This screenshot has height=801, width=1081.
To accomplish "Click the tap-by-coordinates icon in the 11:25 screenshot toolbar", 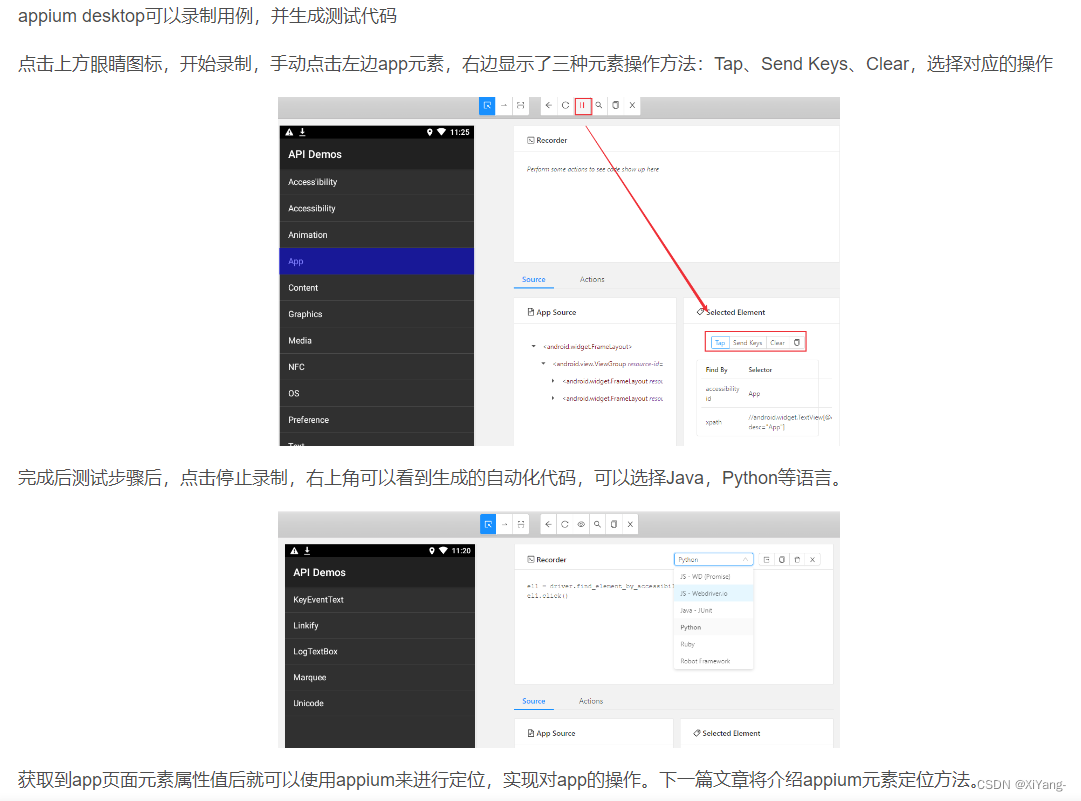I will pos(521,105).
